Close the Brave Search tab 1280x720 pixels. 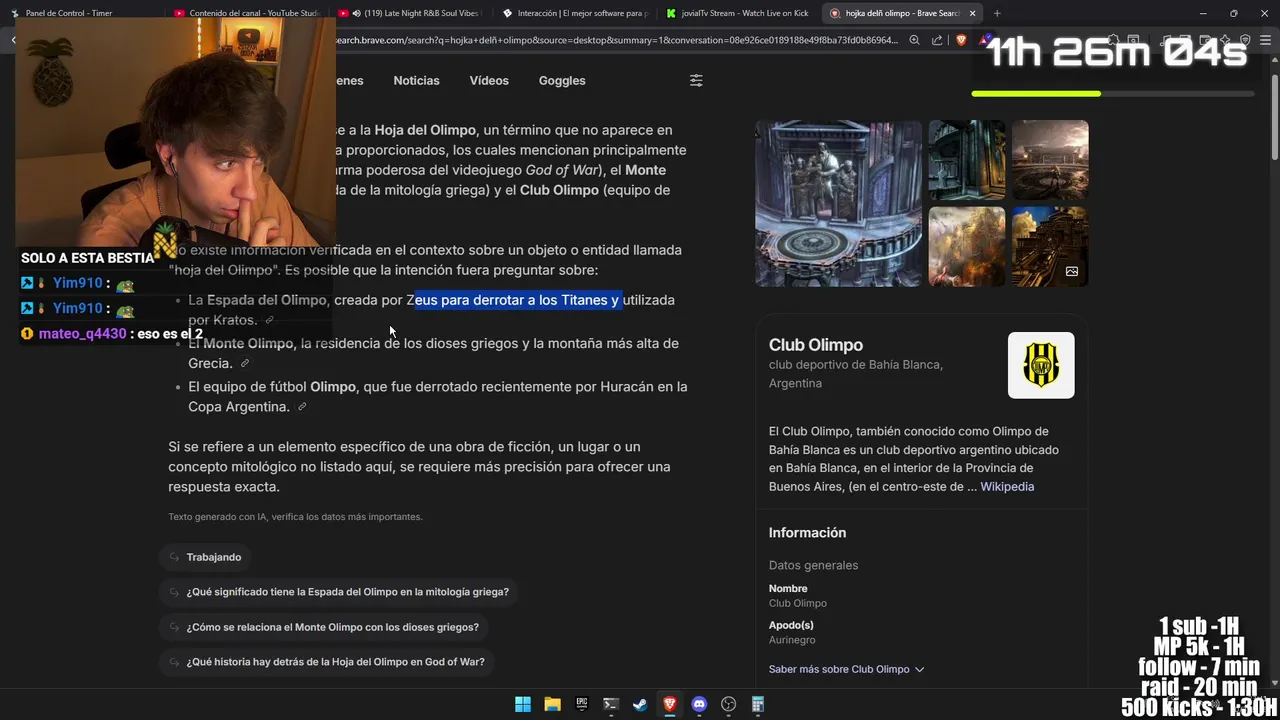[x=972, y=13]
